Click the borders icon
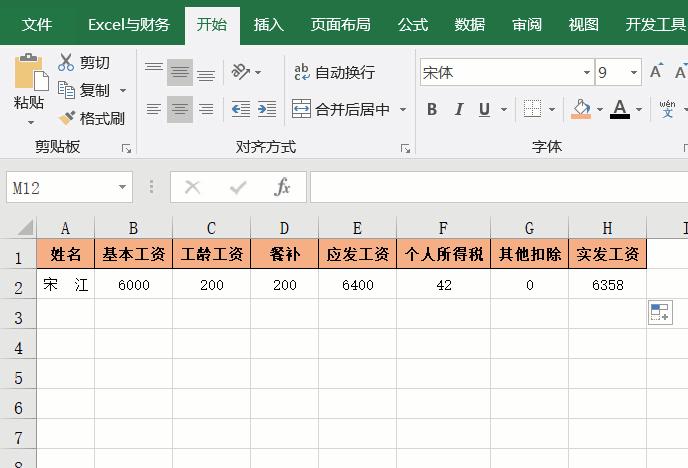The image size is (688, 468). pyautogui.click(x=532, y=109)
